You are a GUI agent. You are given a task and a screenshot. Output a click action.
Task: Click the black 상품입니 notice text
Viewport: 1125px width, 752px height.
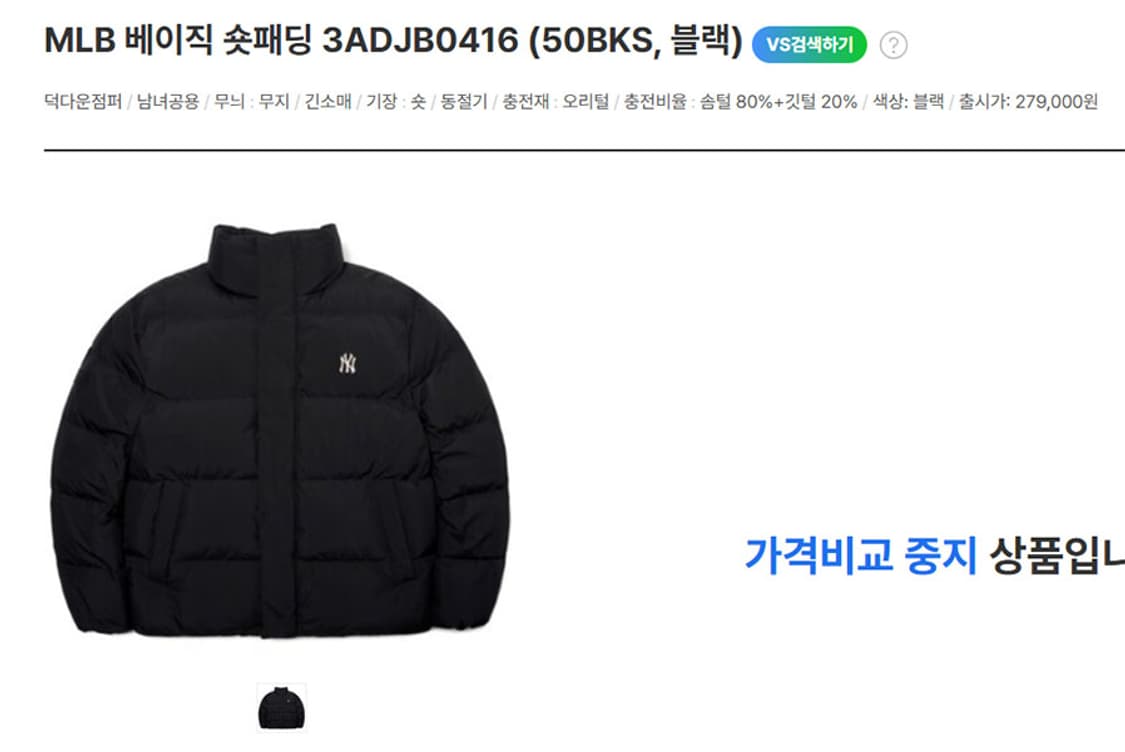click(1057, 555)
